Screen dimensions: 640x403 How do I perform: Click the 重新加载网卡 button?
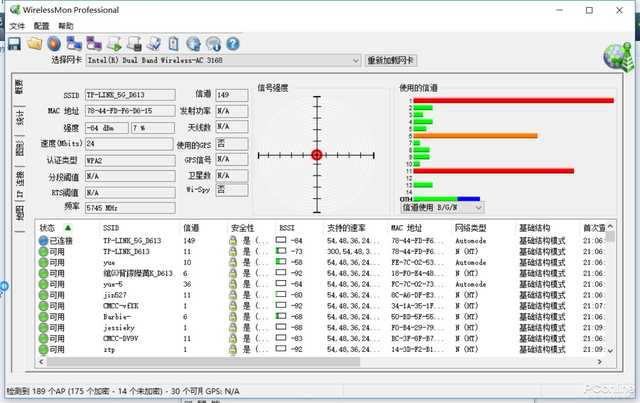[391, 60]
